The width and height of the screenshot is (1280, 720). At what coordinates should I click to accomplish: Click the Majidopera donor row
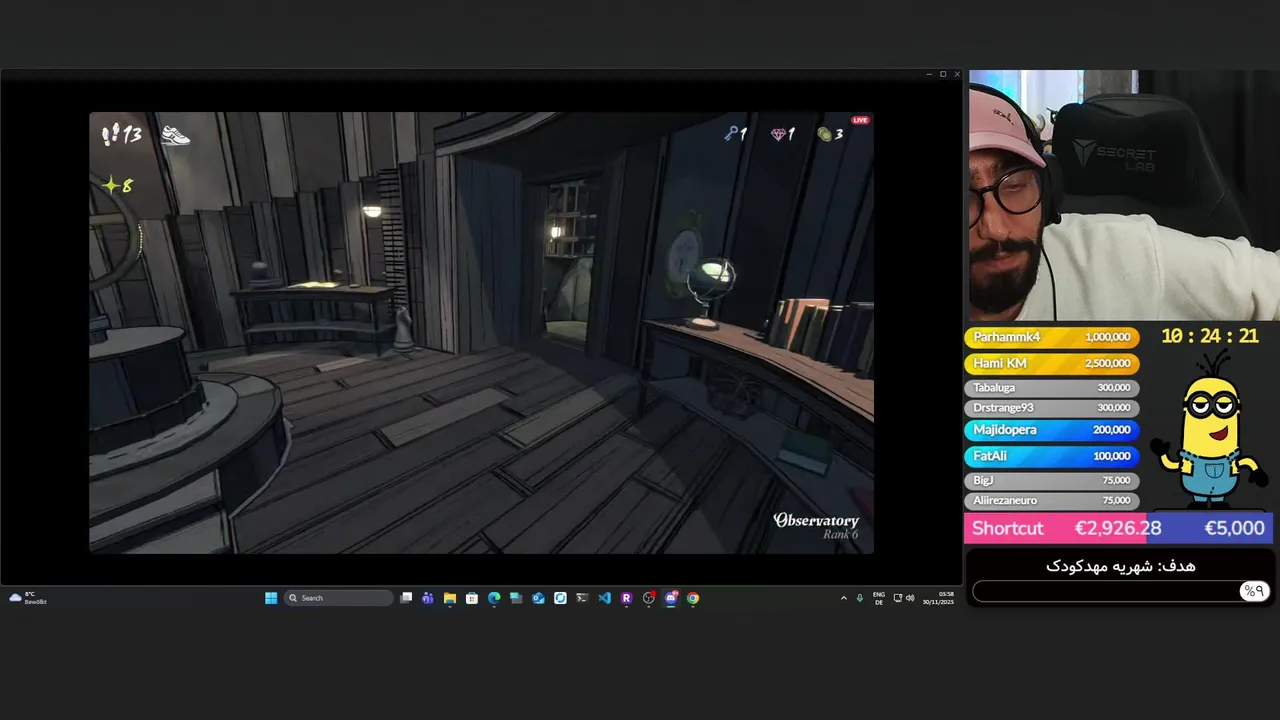[x=1051, y=429]
